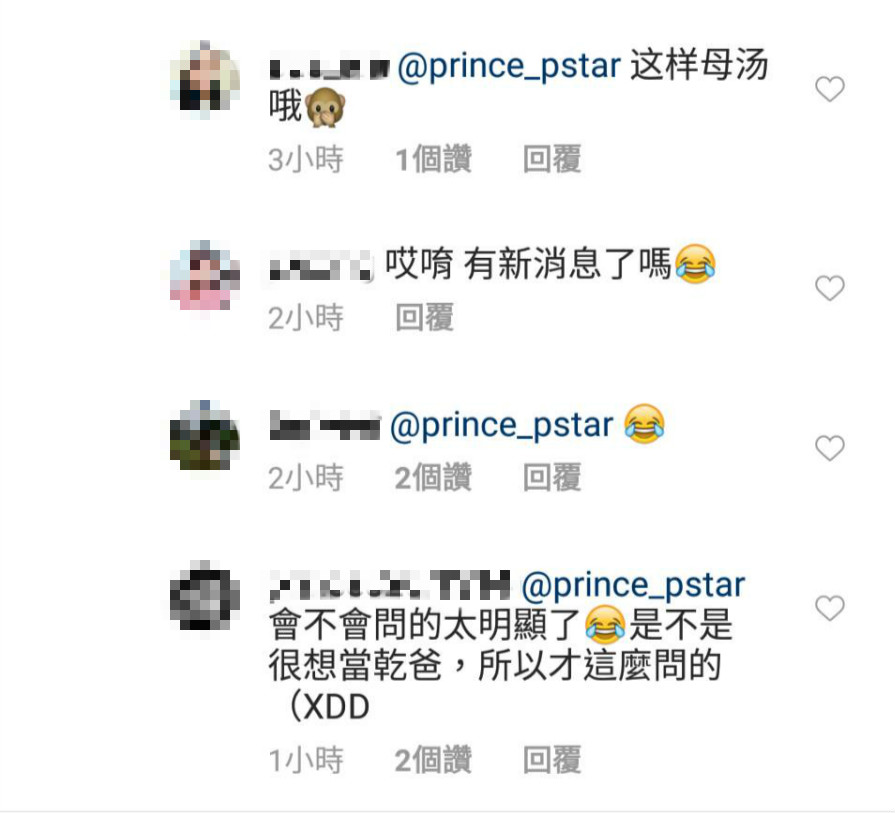Viewport: 895px width, 813px height.
Task: Open second commenter's pink avatar
Action: (x=205, y=275)
